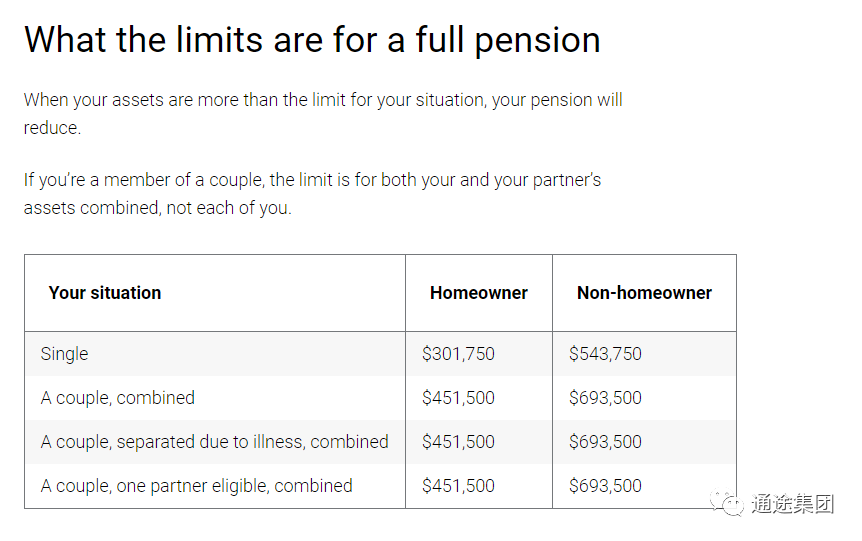Click the paragraph beginning 'If you're a member'

pyautogui.click(x=312, y=194)
